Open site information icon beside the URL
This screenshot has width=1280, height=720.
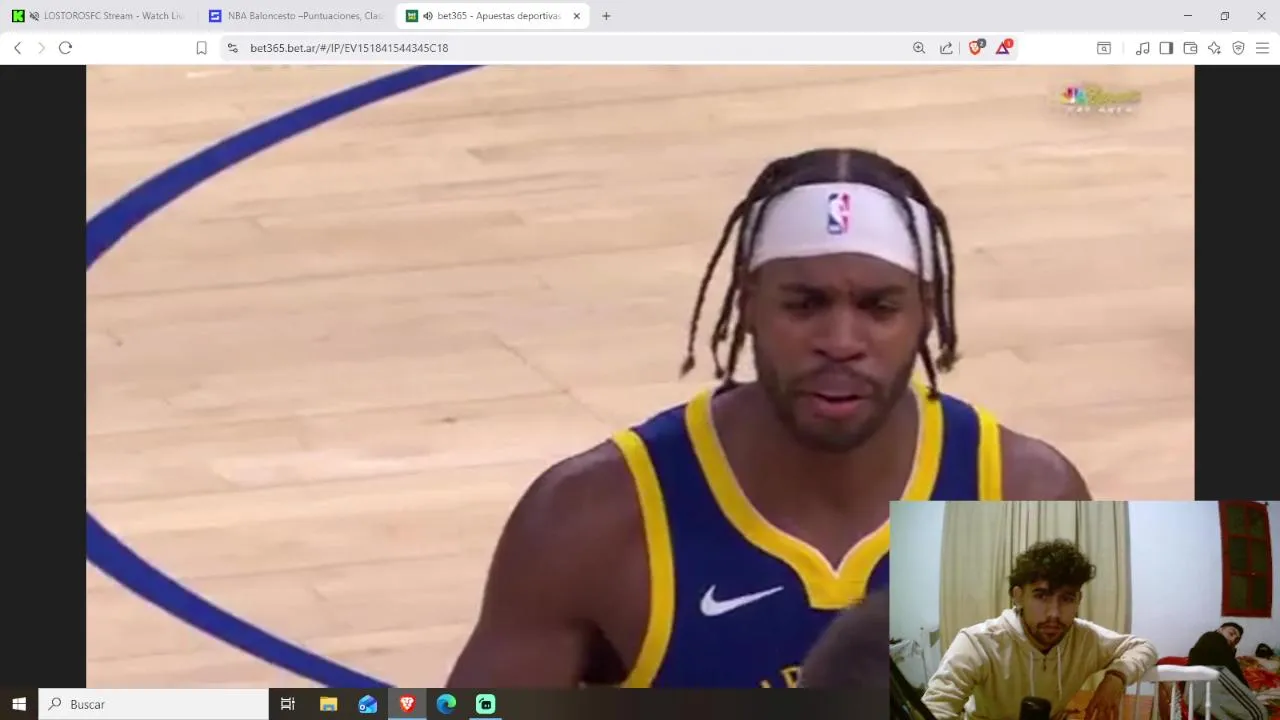pos(233,48)
